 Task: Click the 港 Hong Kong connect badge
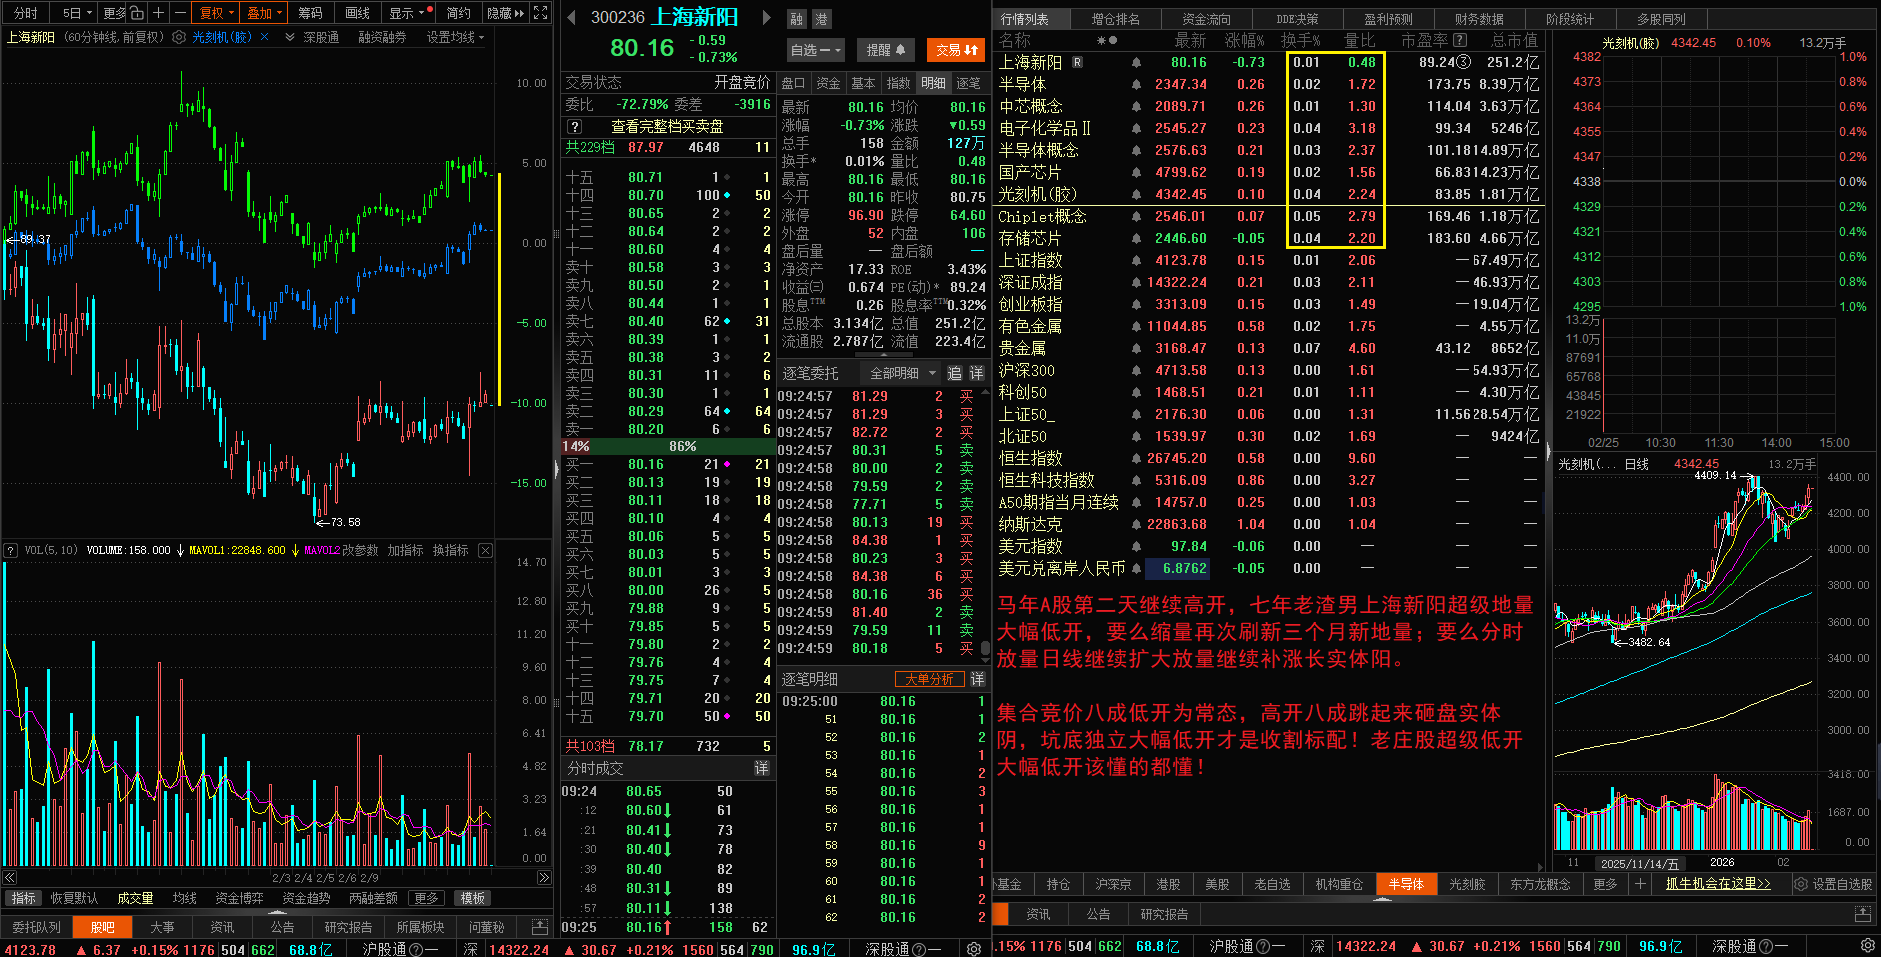[821, 19]
